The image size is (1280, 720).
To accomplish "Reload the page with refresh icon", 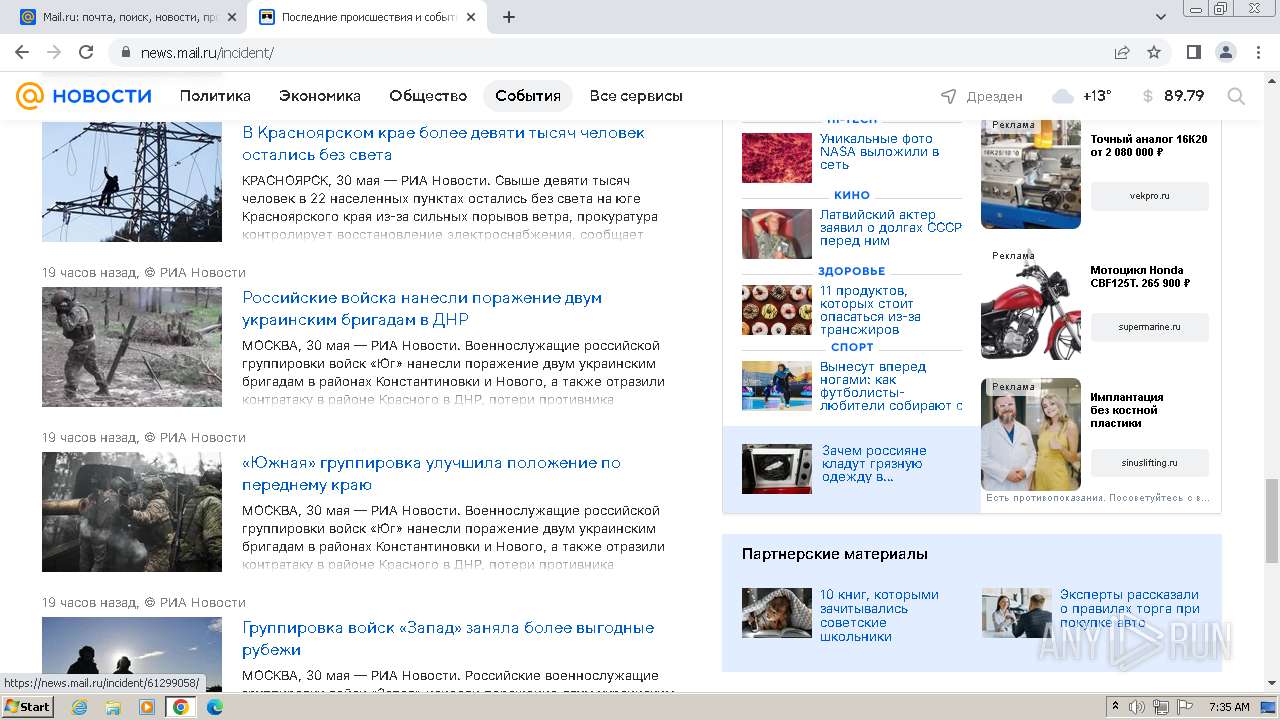I will point(86,52).
